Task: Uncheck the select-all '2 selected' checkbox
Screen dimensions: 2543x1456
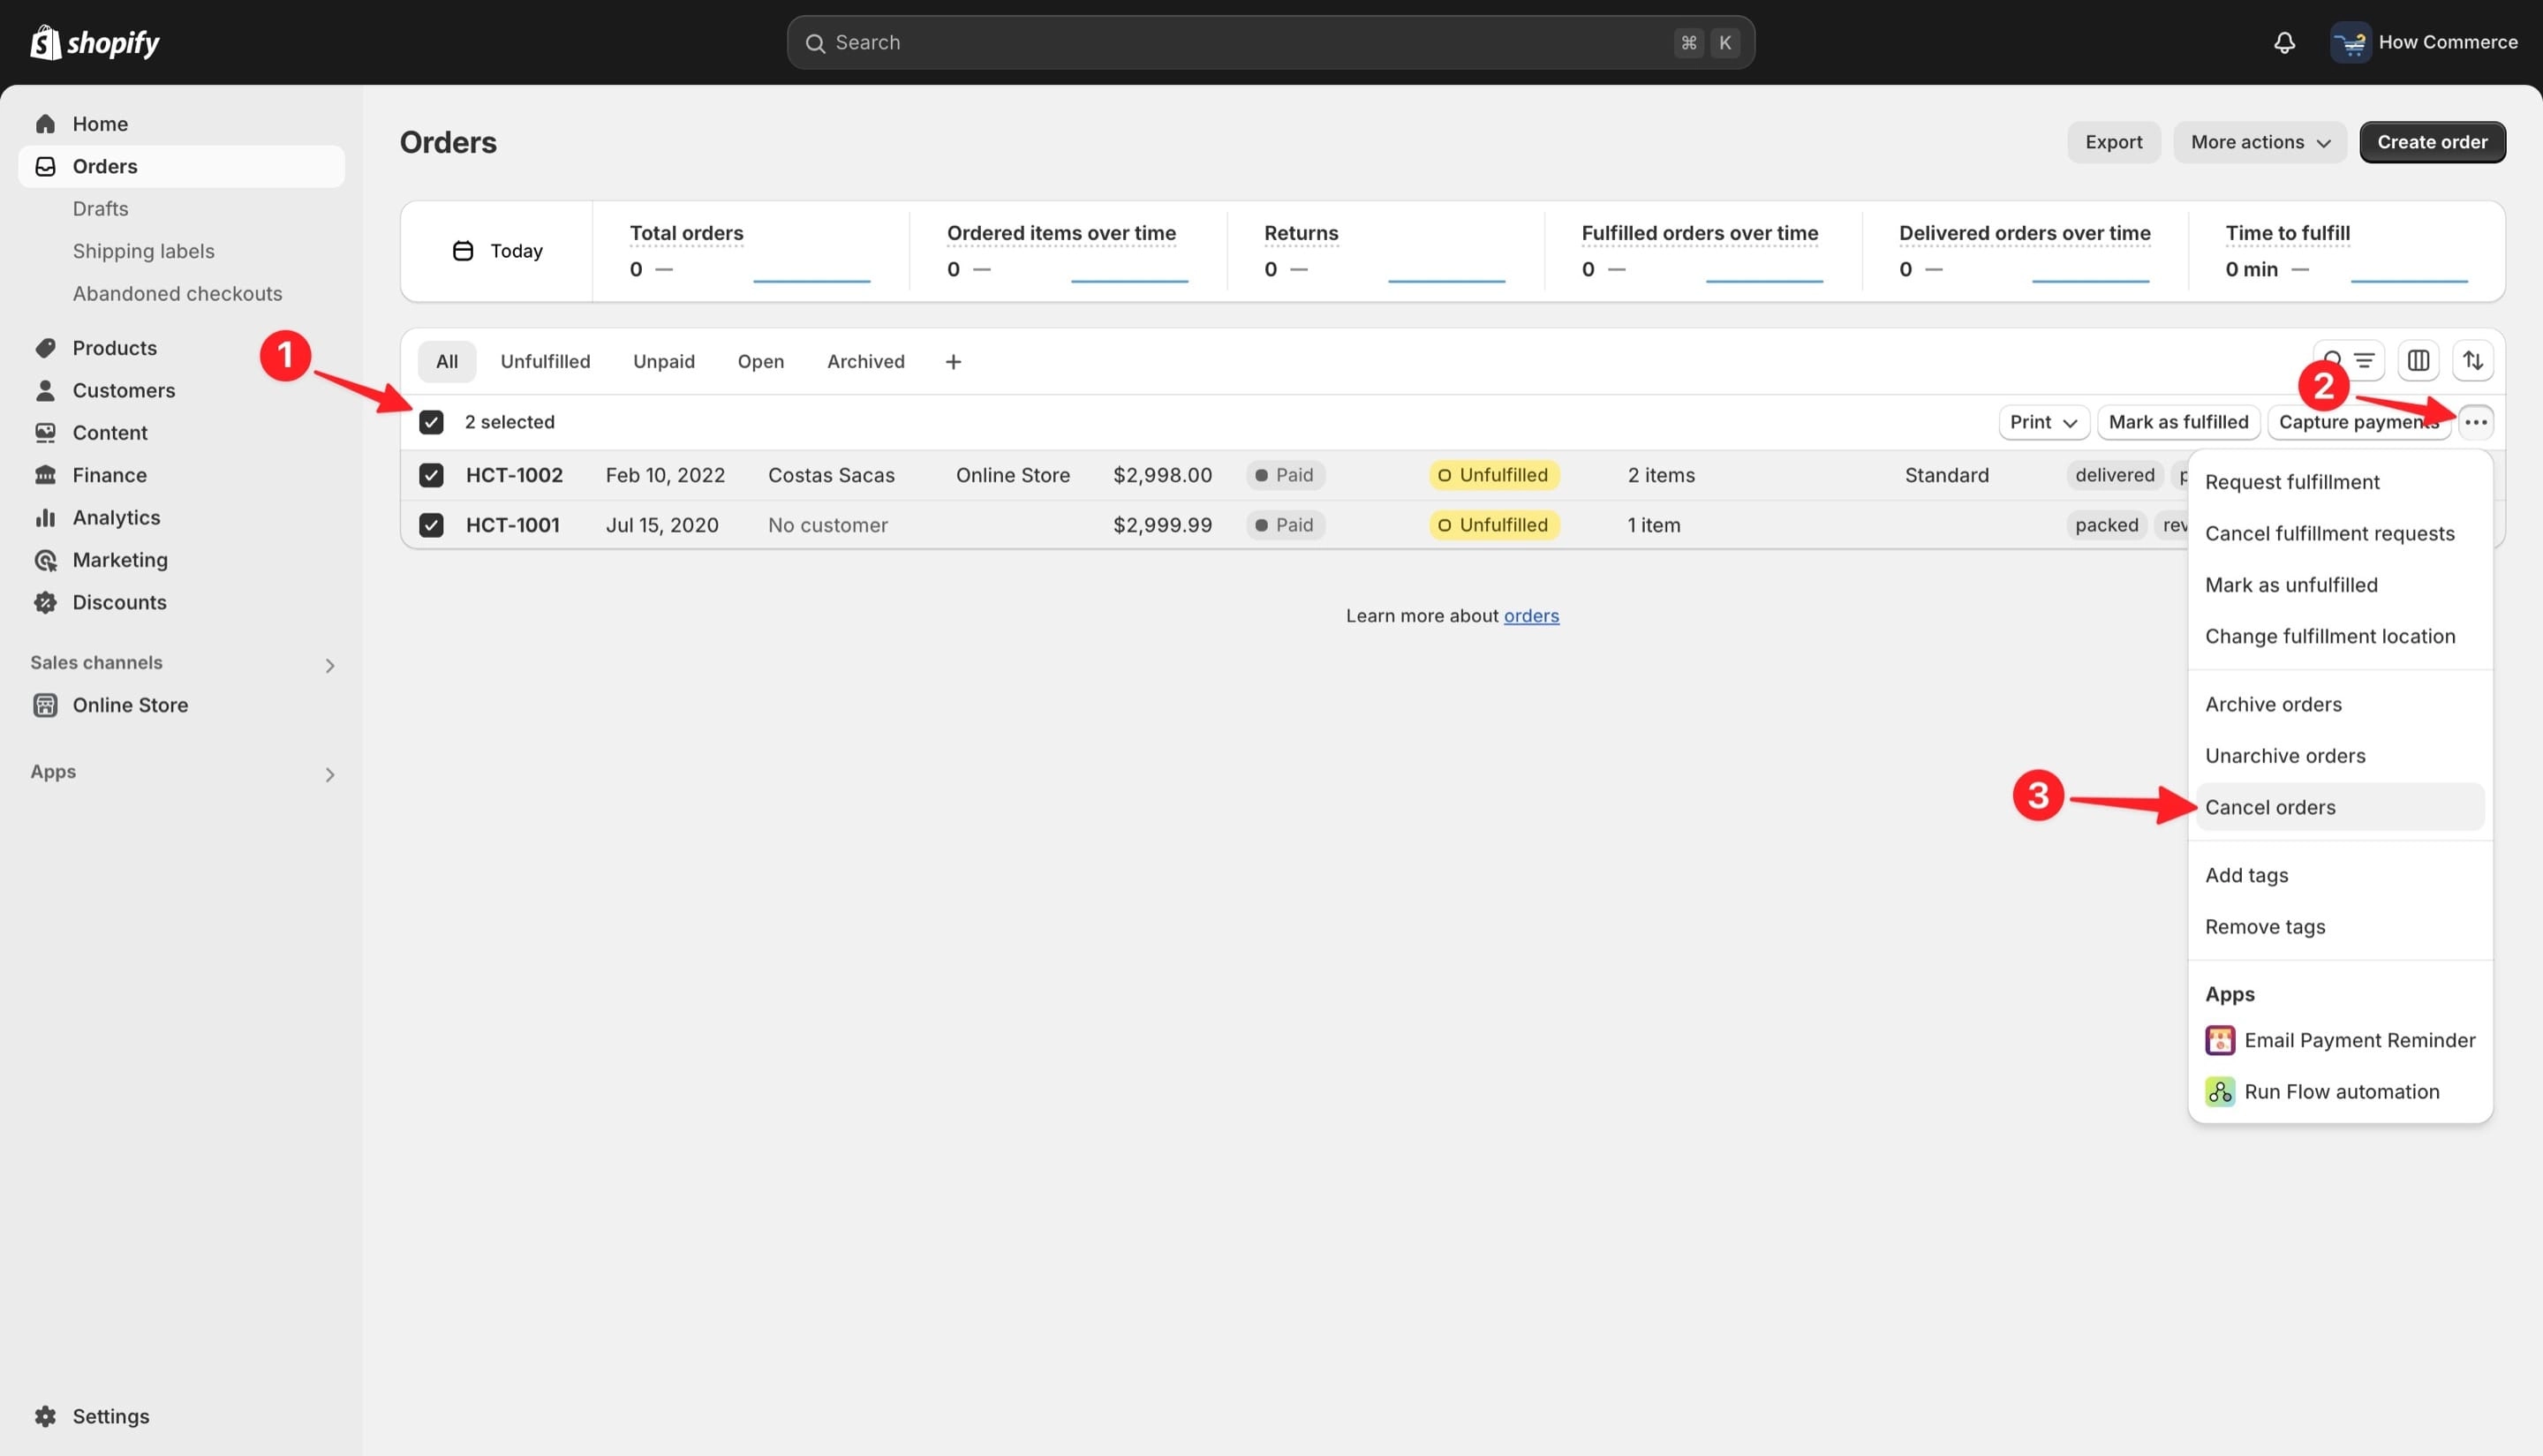Action: pyautogui.click(x=431, y=422)
